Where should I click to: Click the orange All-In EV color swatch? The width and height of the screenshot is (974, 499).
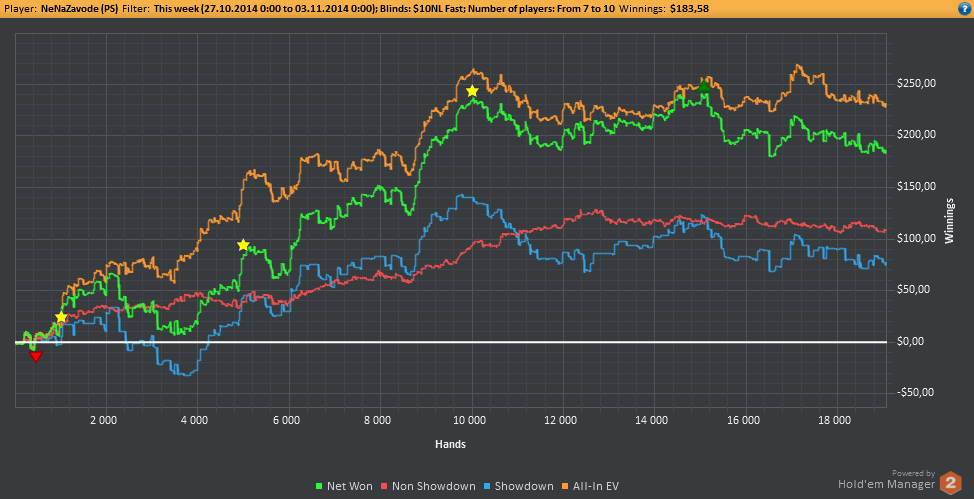point(565,487)
